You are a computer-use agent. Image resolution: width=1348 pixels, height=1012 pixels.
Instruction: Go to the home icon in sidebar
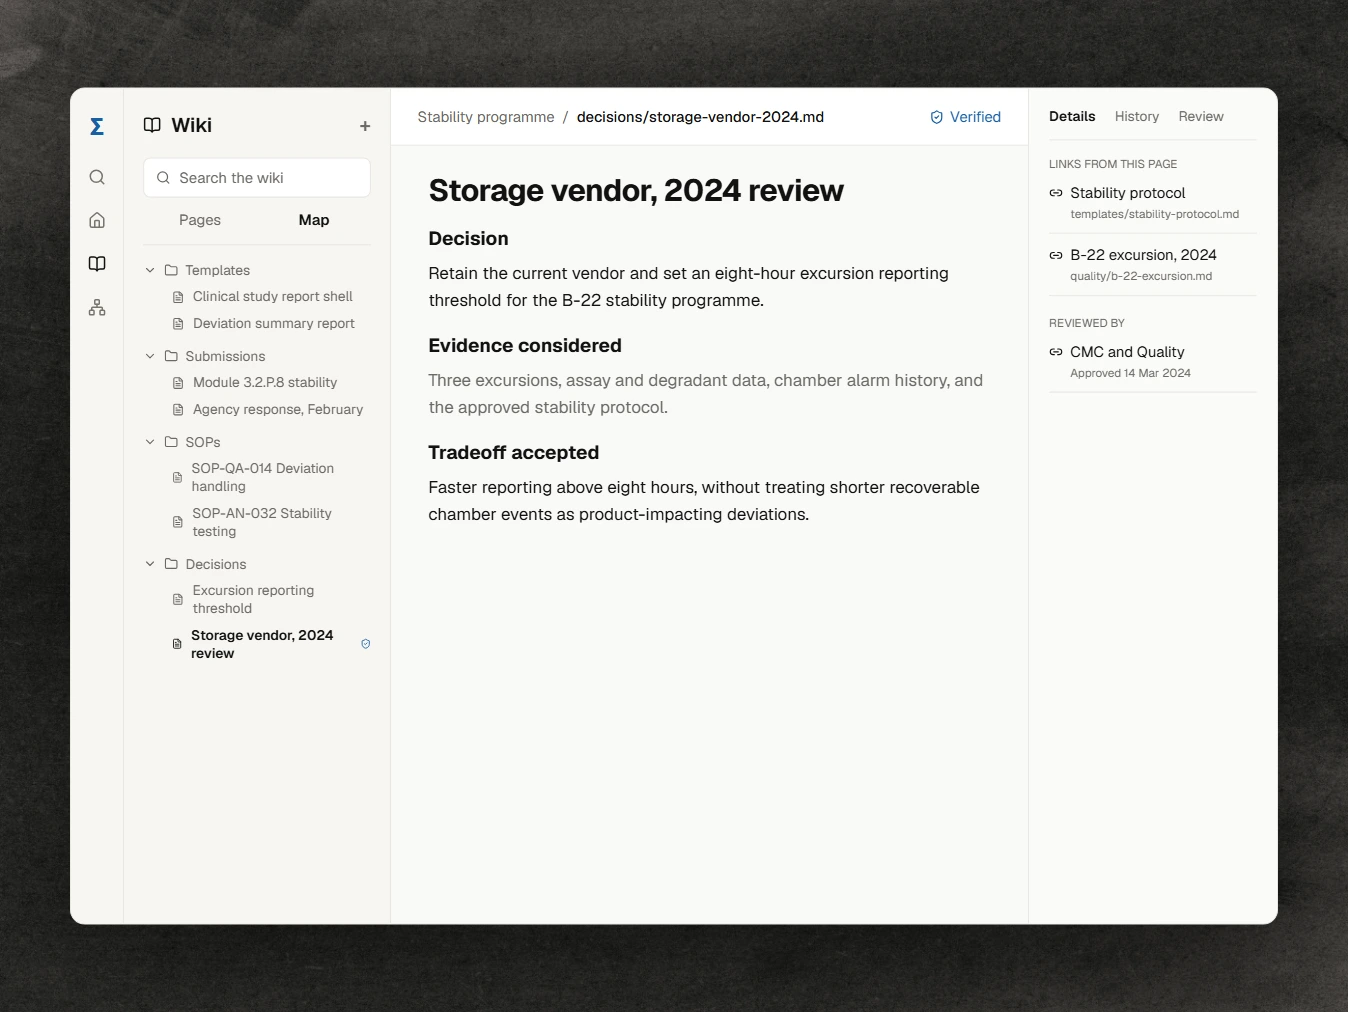coord(97,220)
